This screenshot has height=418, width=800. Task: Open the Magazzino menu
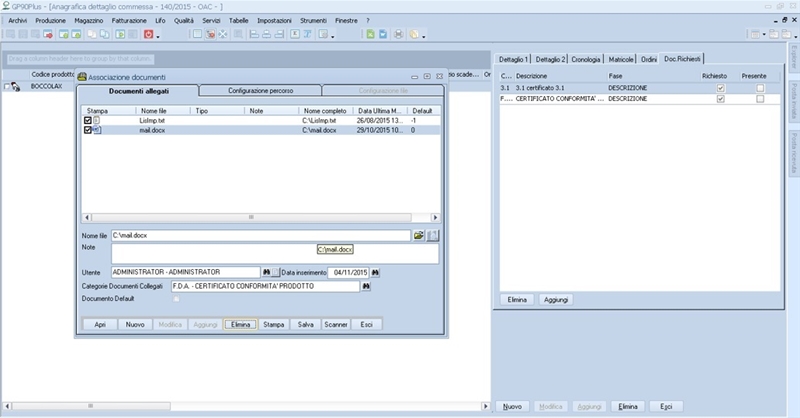pyautogui.click(x=88, y=20)
